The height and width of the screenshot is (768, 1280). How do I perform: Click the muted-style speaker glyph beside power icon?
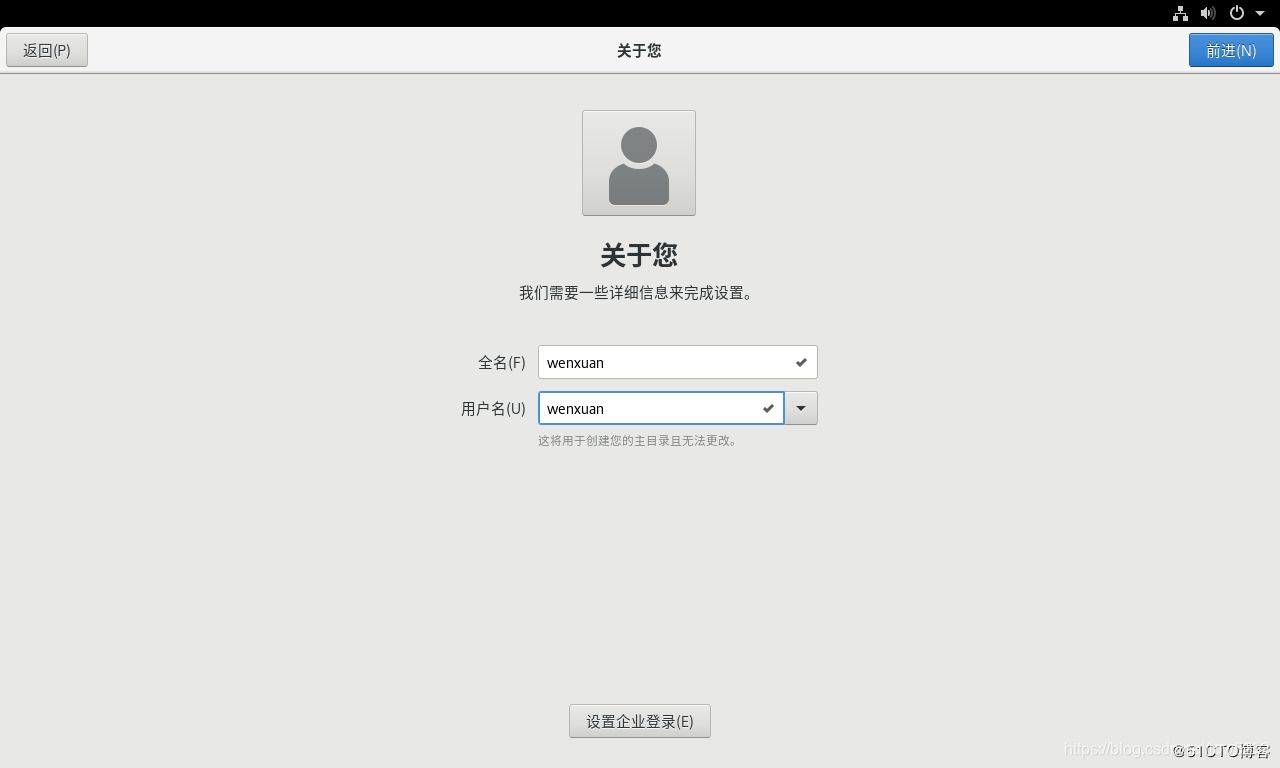(1207, 13)
